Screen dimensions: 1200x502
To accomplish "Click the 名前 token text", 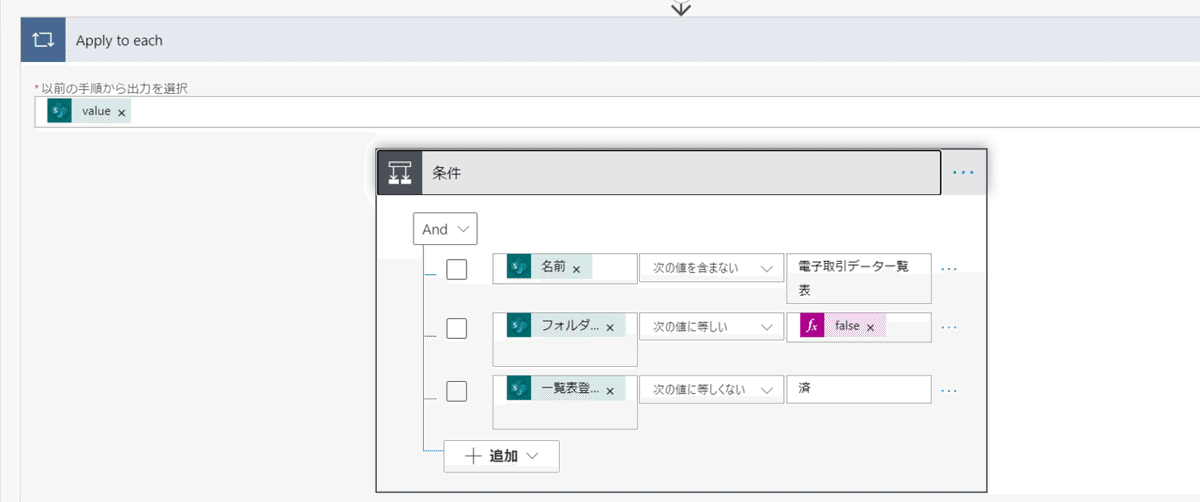I will pyautogui.click(x=553, y=267).
